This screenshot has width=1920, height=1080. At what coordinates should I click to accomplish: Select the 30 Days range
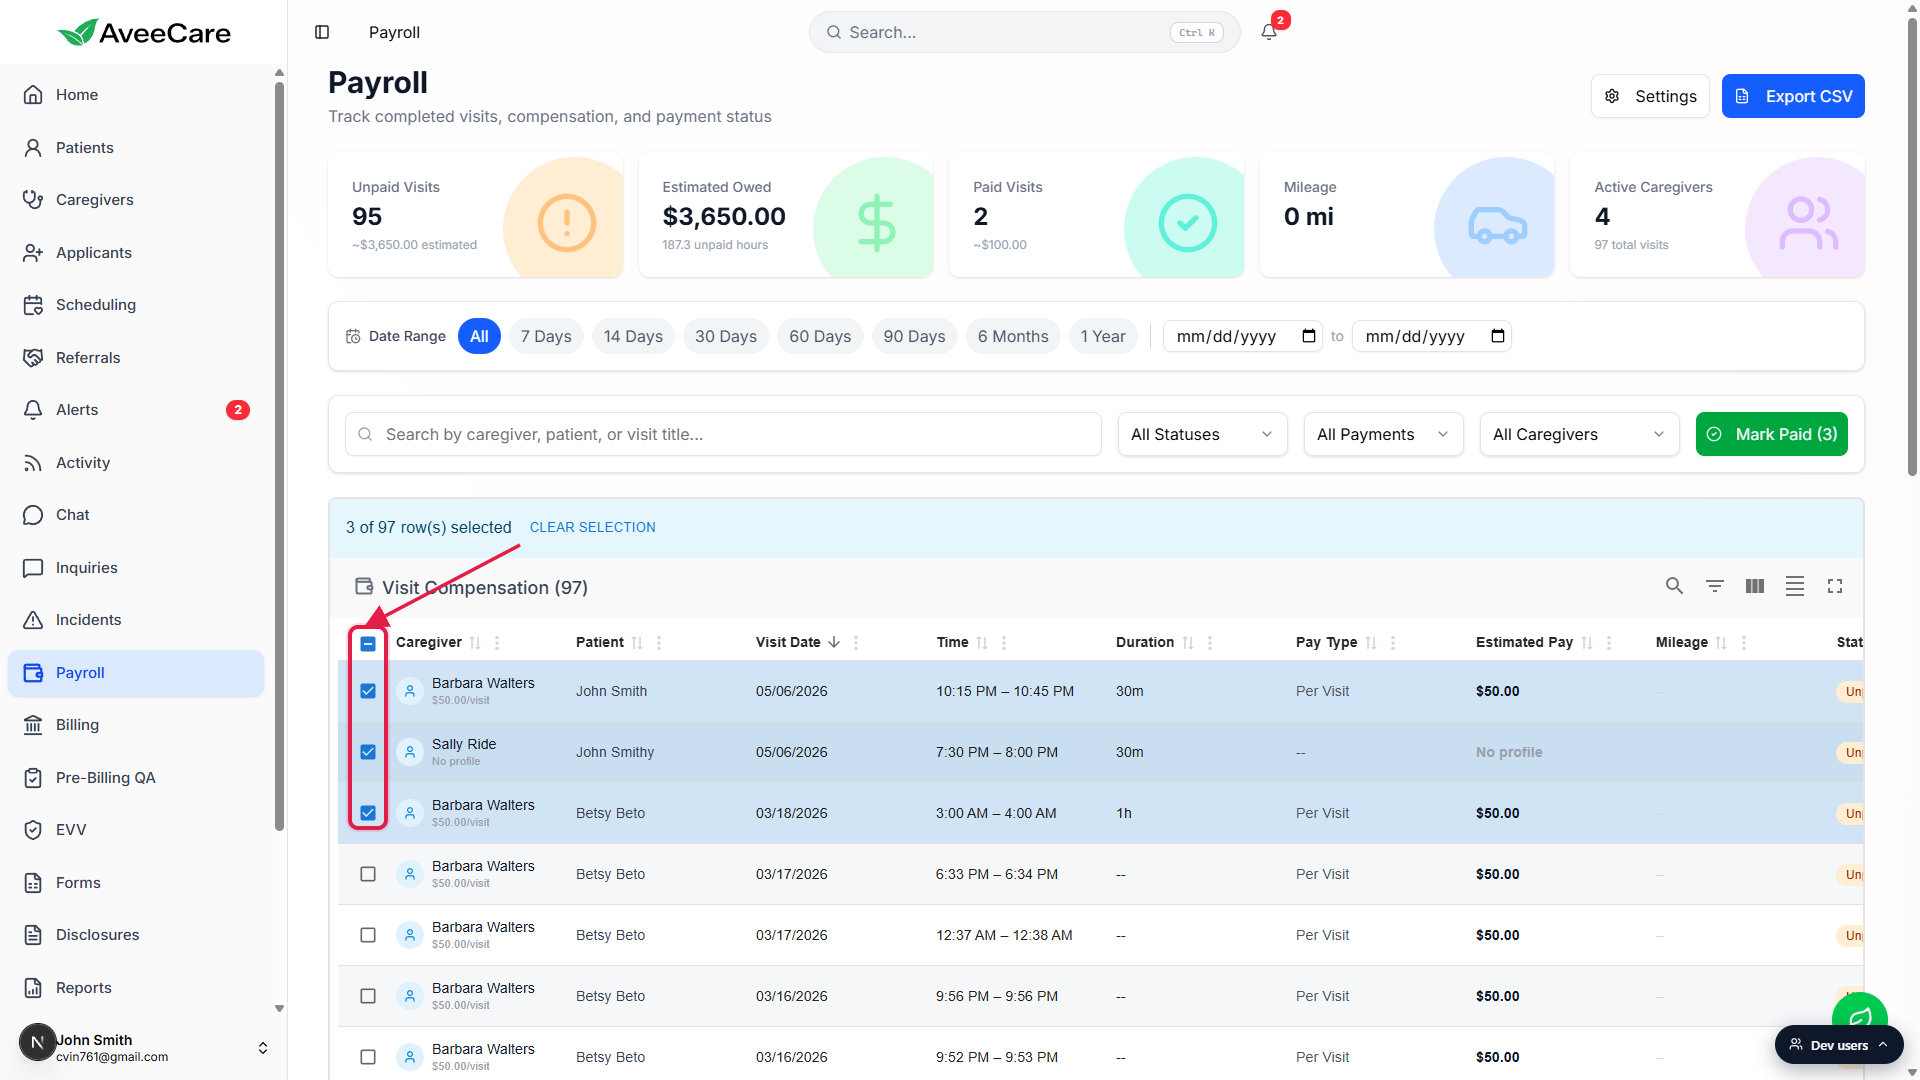point(726,336)
